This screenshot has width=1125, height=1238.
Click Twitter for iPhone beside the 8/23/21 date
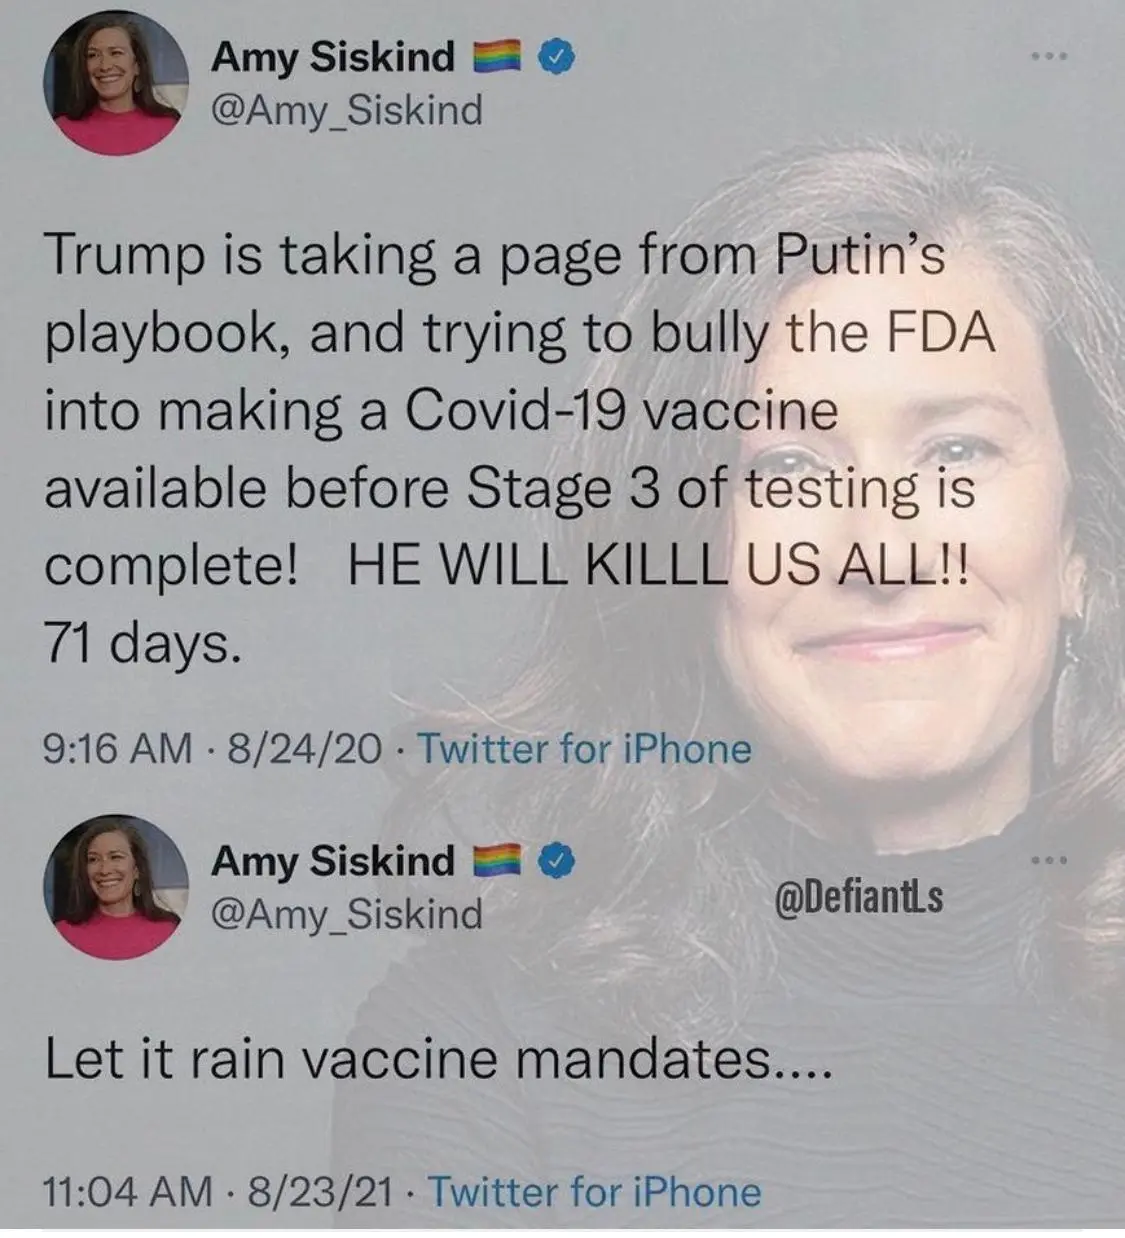coord(594,1192)
